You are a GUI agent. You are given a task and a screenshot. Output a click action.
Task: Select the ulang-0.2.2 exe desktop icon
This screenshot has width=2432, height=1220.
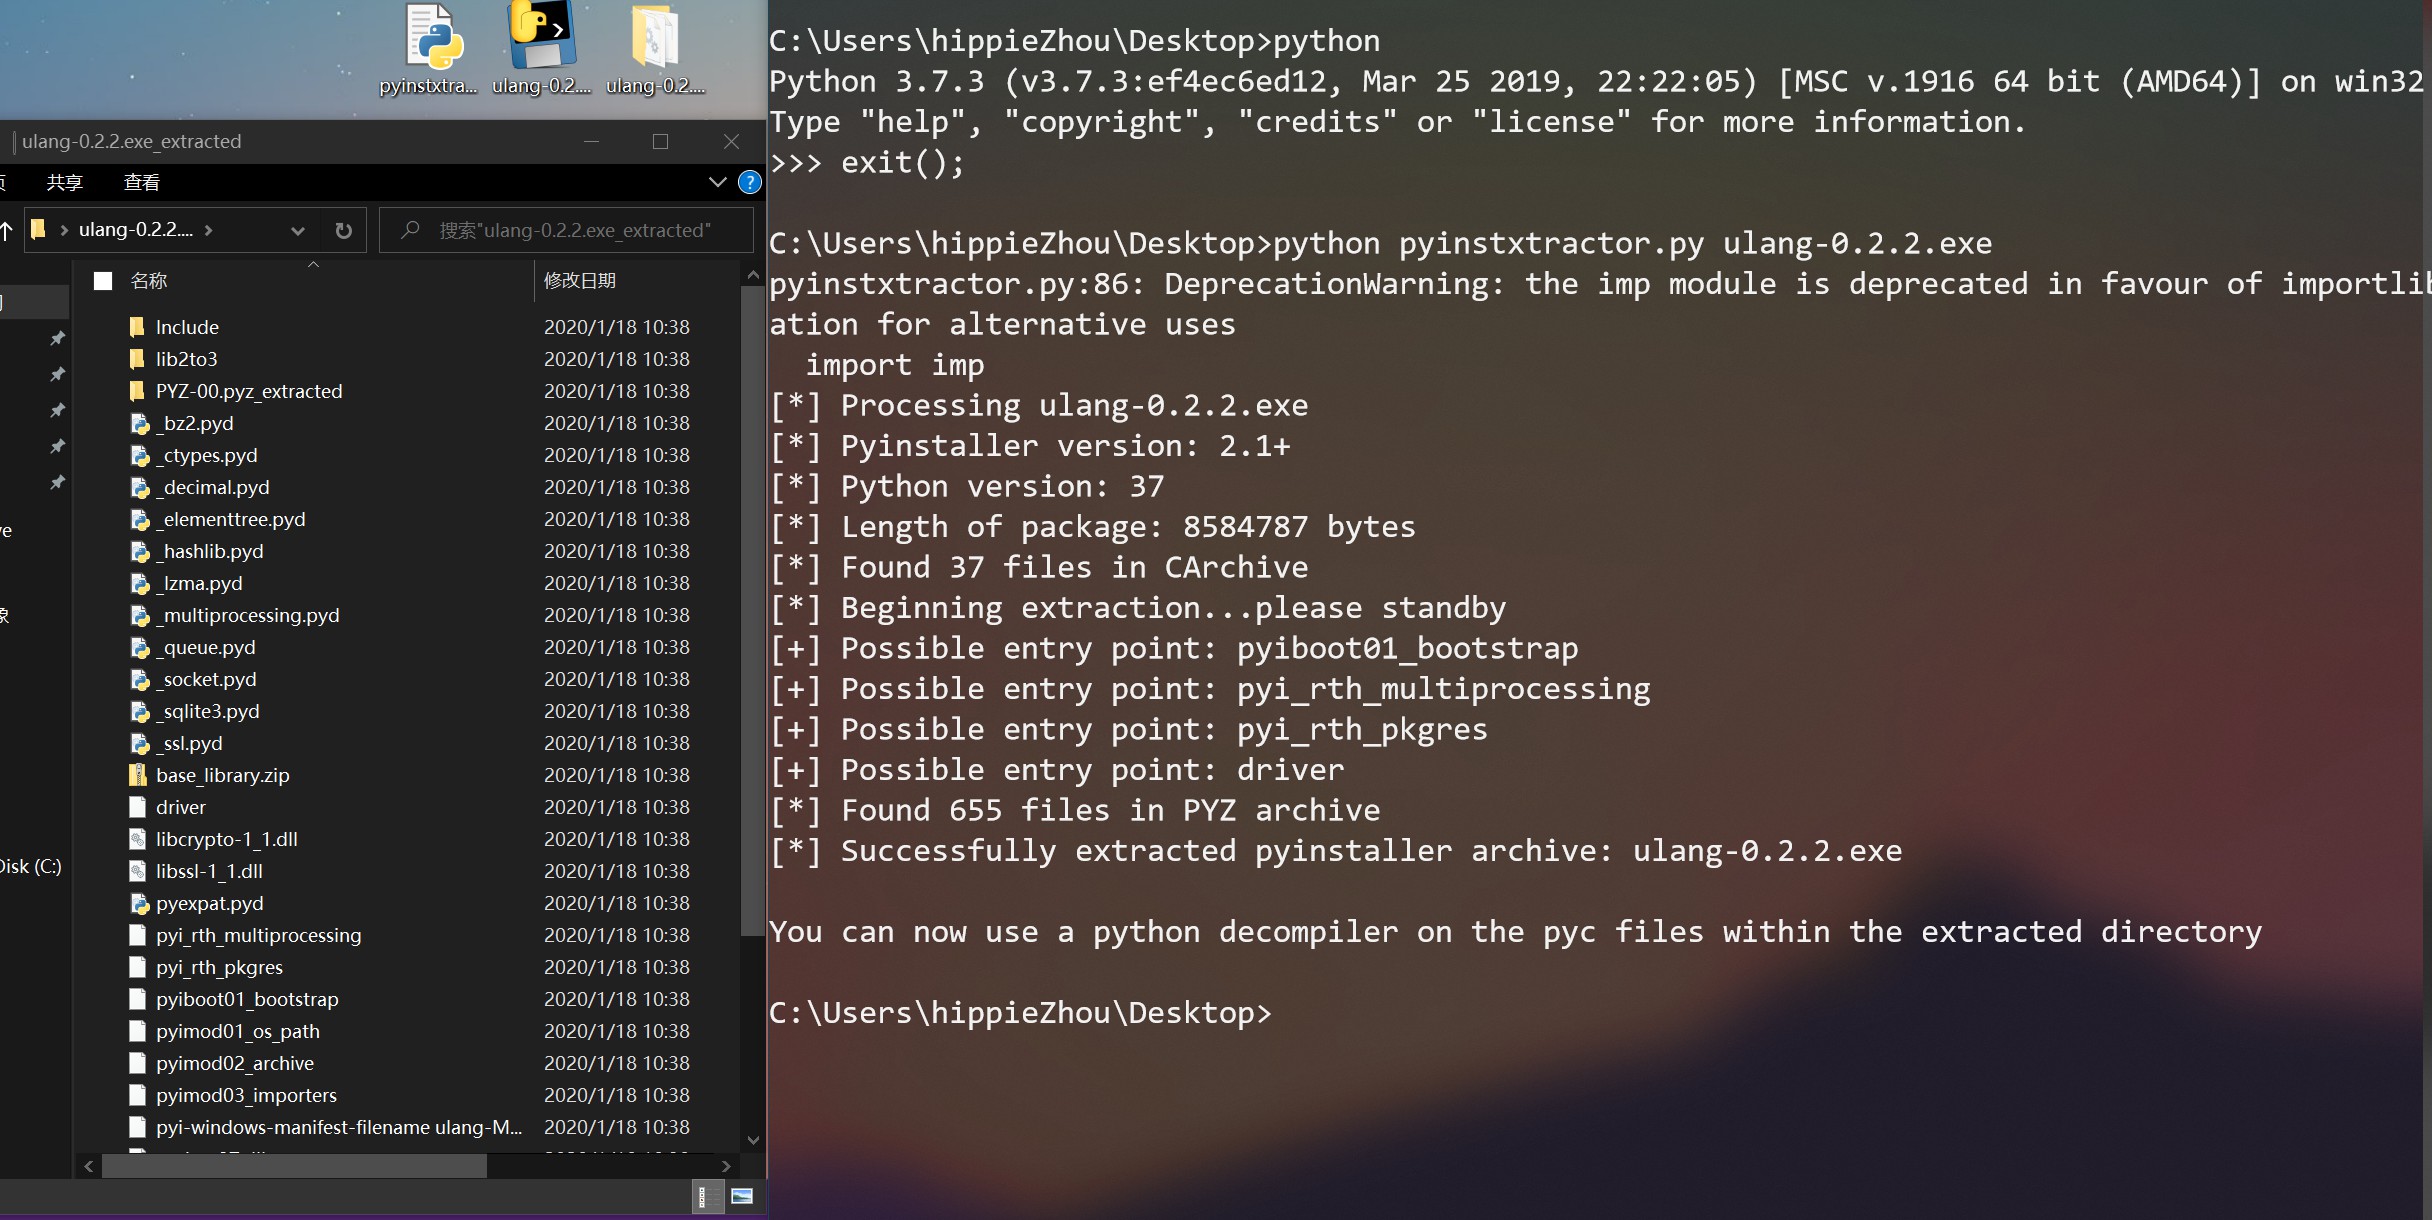pos(542,50)
